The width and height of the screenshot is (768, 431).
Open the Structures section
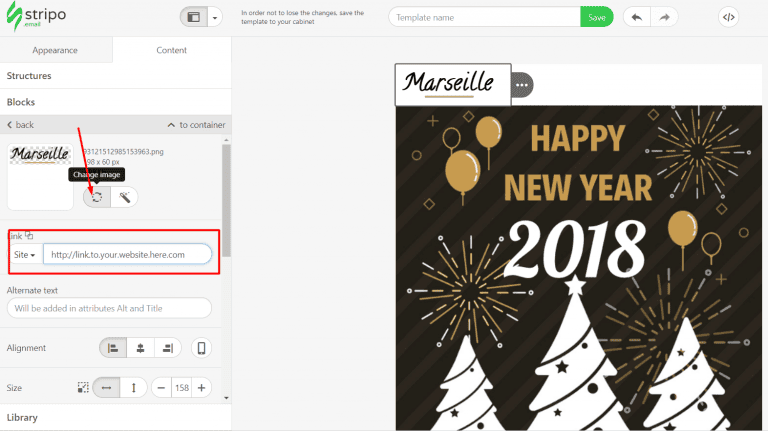coord(30,76)
